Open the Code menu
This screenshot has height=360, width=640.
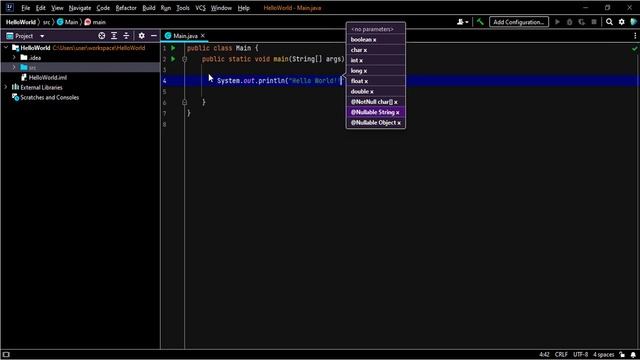tap(103, 8)
